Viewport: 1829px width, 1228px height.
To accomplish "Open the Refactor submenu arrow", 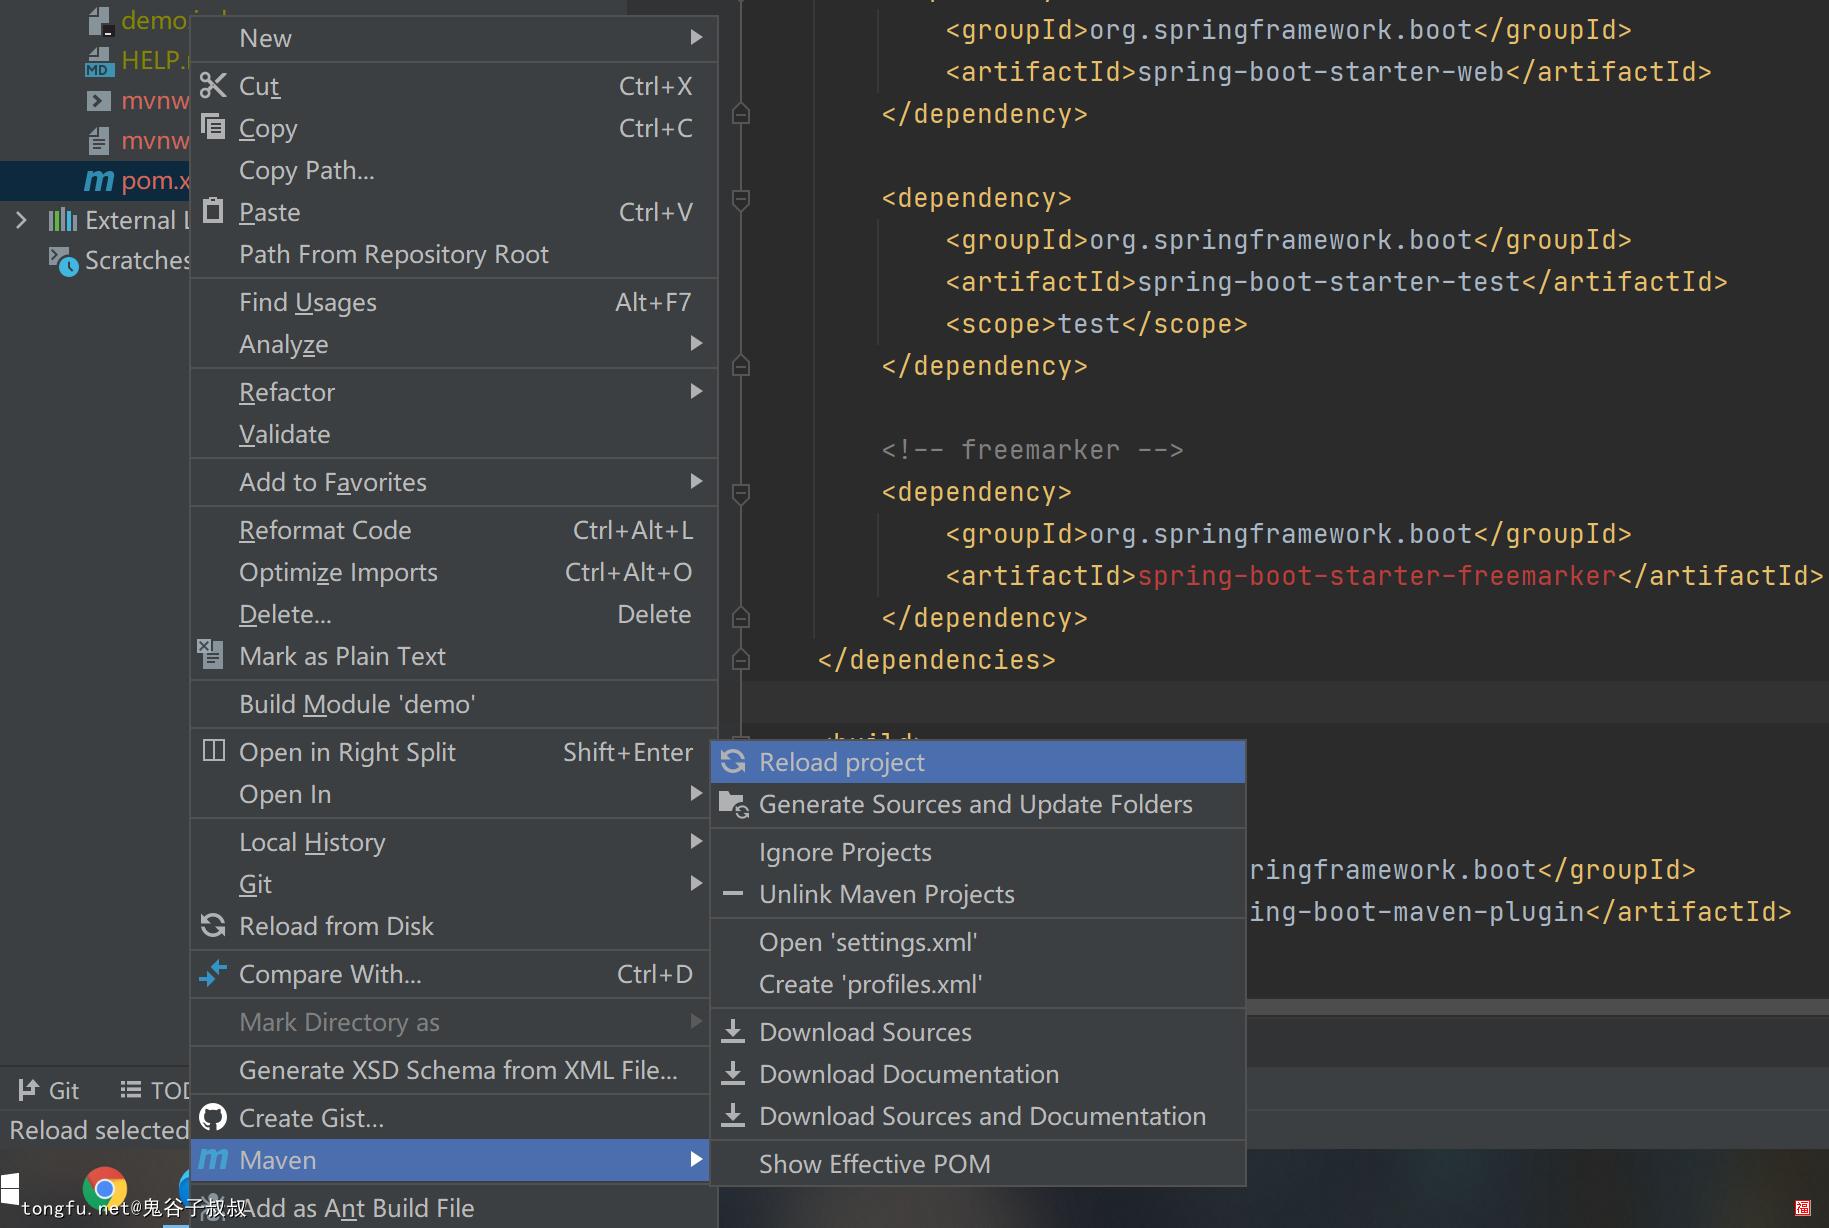I will [696, 392].
